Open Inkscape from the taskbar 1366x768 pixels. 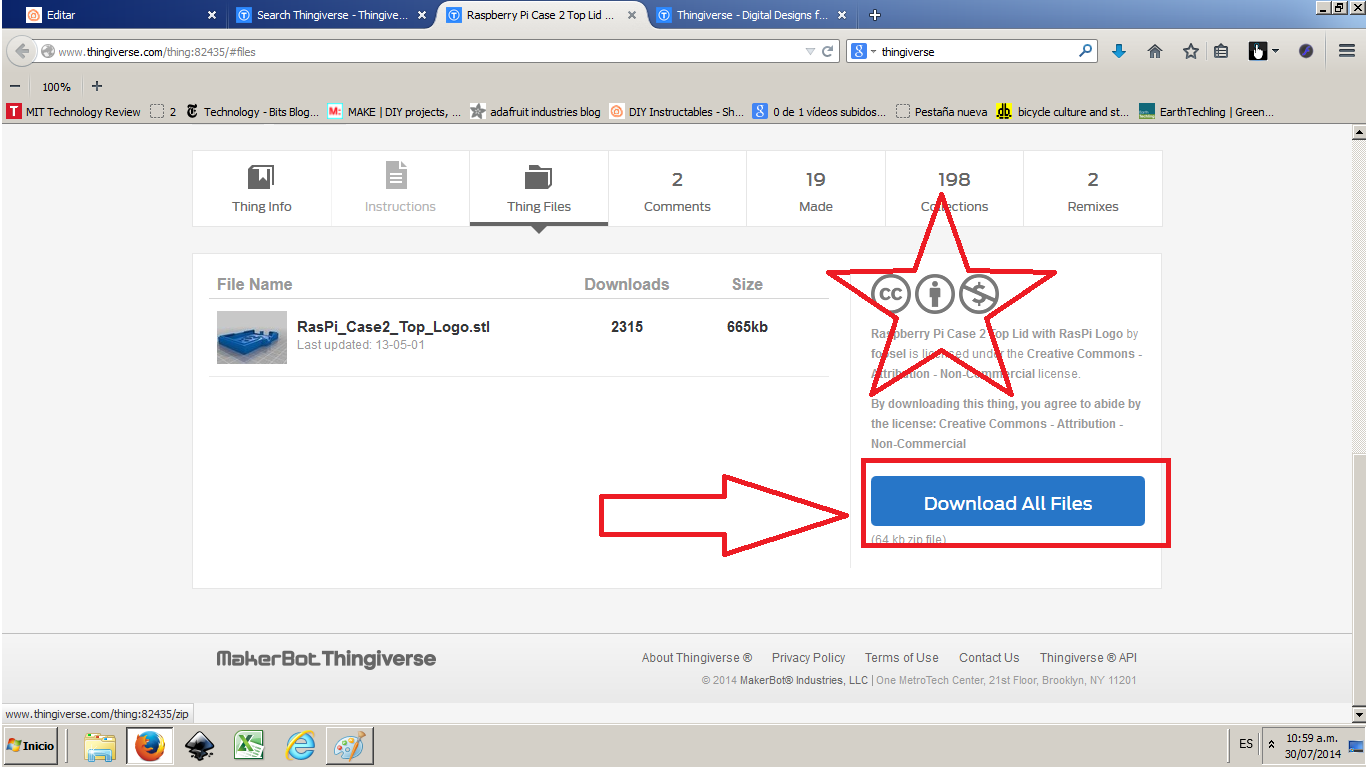click(200, 746)
